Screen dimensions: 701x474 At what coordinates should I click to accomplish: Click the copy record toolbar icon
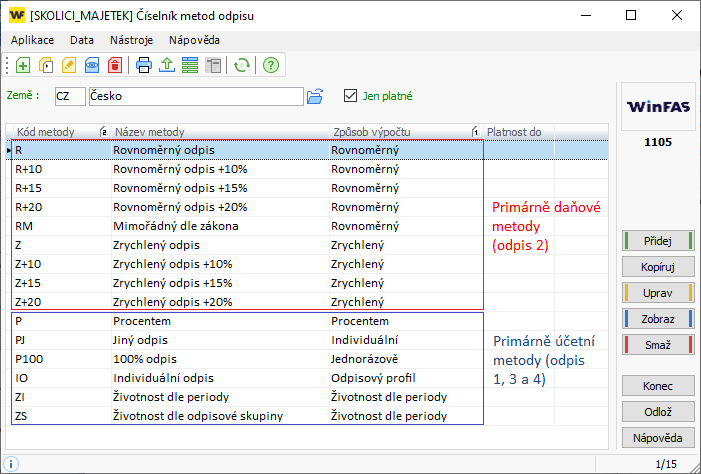coord(46,66)
